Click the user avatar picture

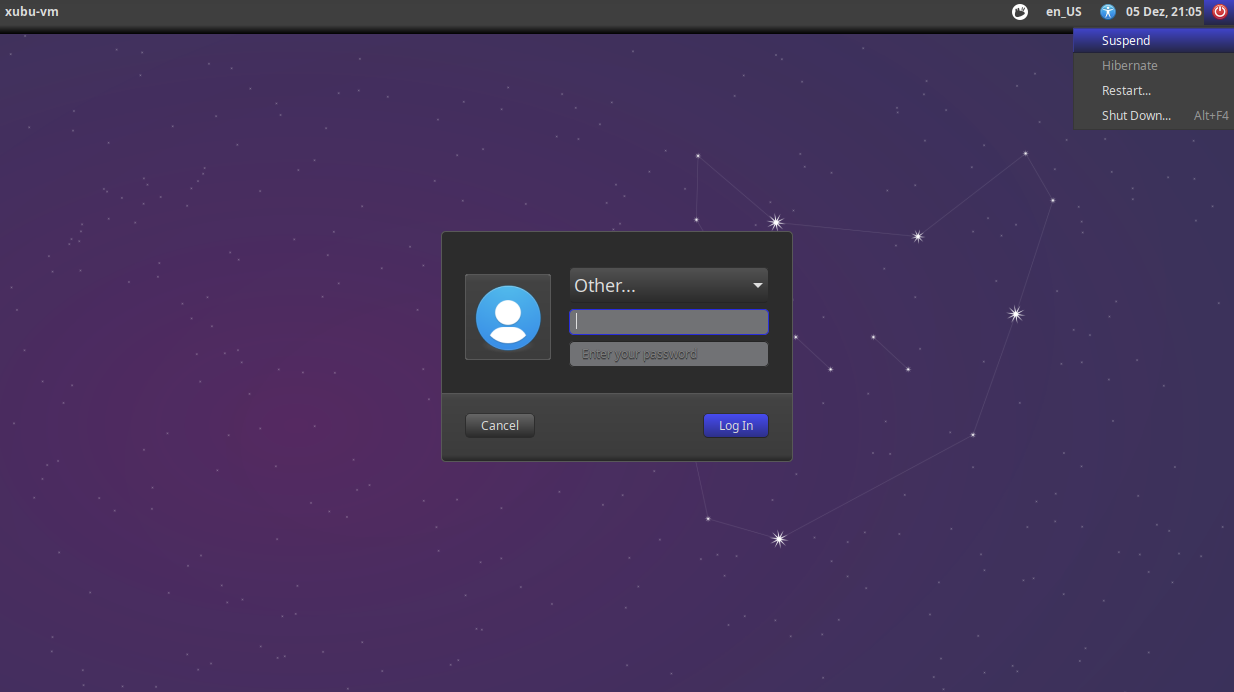pos(508,317)
